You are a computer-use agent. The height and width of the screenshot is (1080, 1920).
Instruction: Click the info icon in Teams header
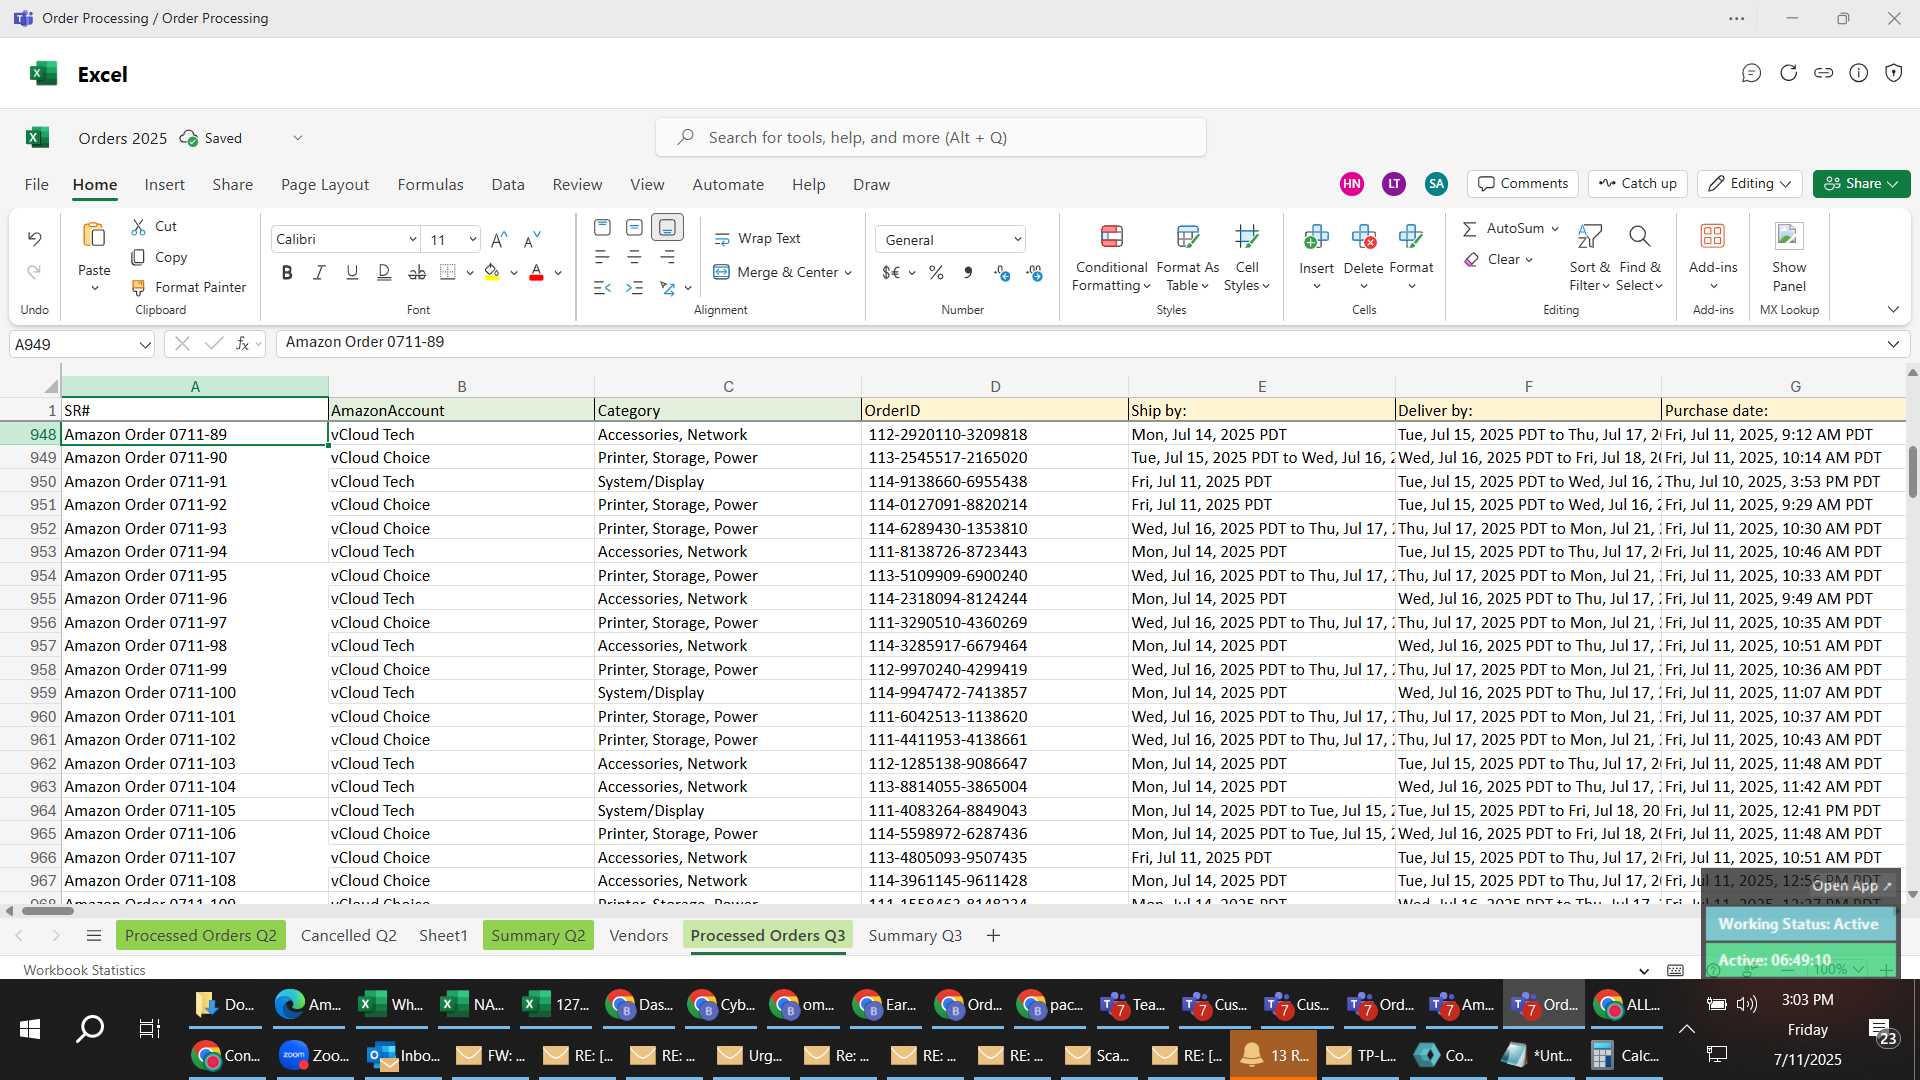point(1858,73)
